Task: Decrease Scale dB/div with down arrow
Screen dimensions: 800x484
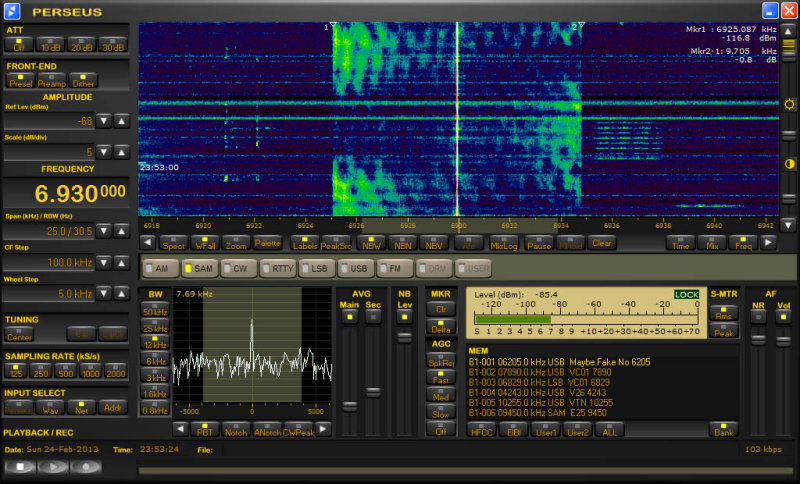Action: (x=104, y=151)
